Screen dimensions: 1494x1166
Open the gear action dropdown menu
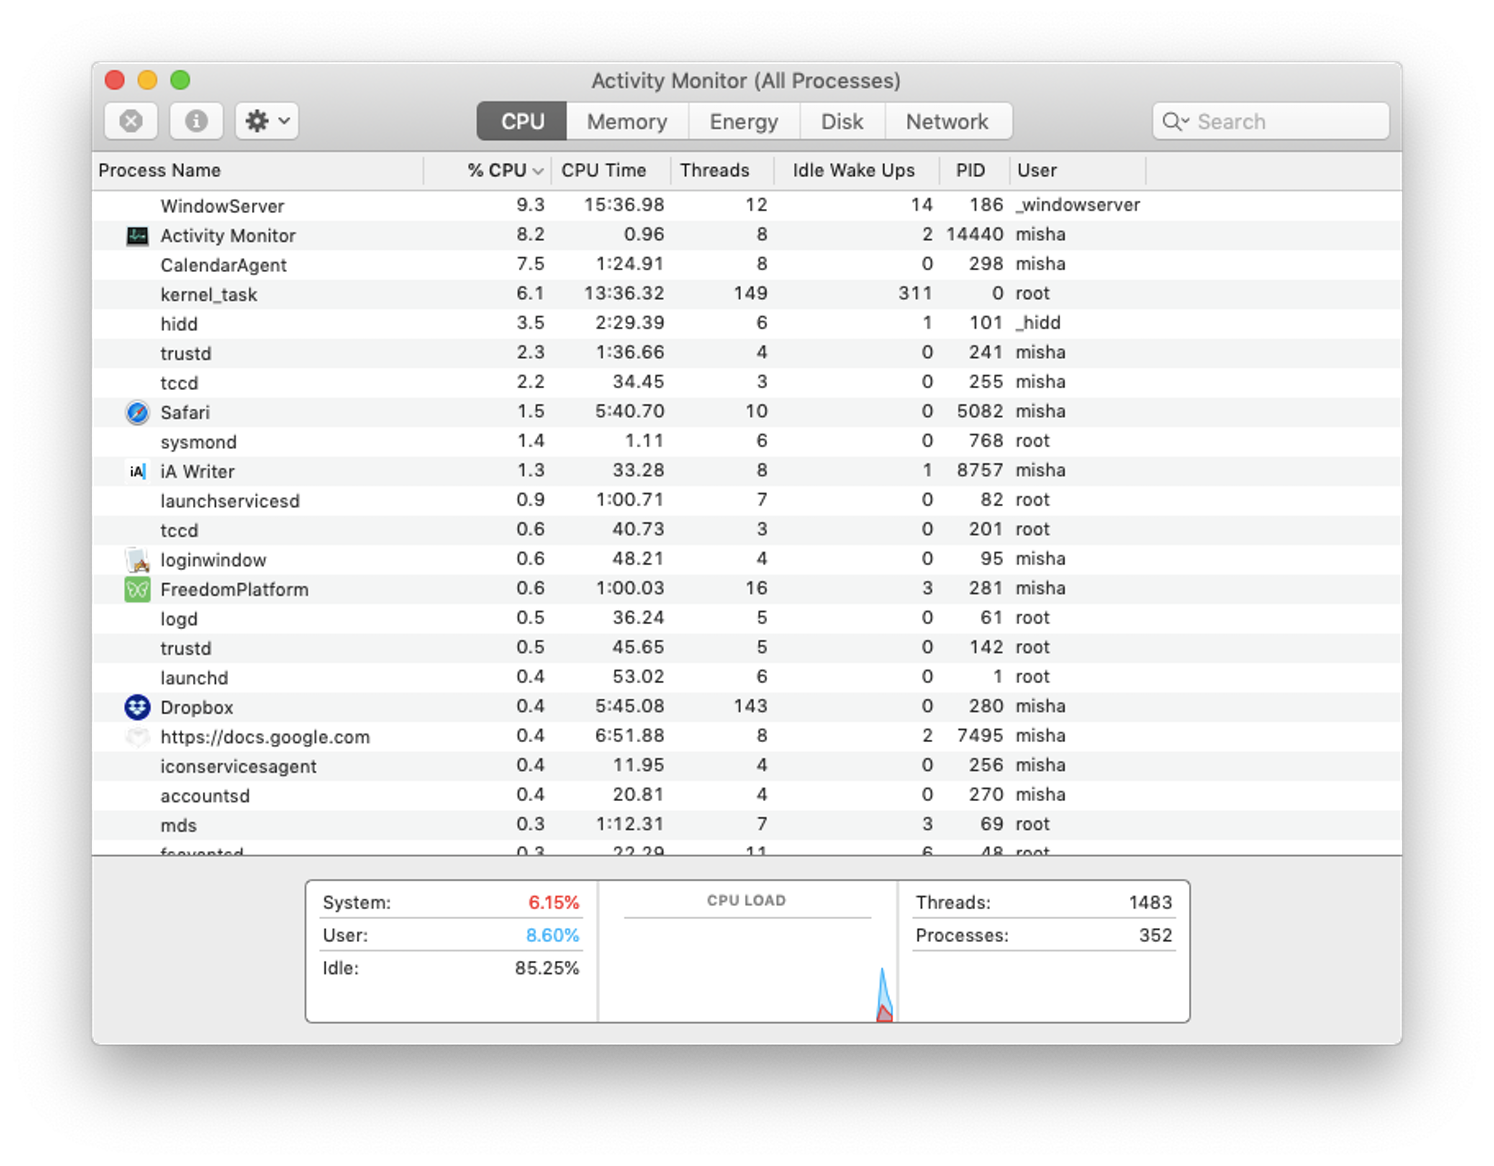(x=267, y=121)
